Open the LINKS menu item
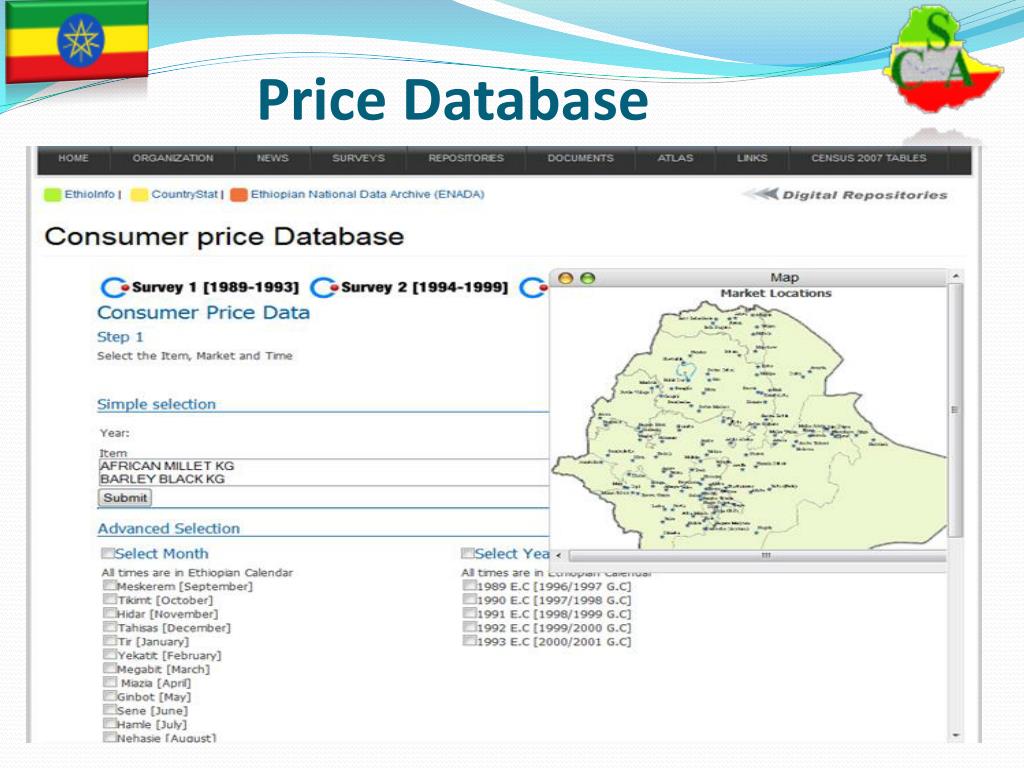Screen dimensions: 1024x768 (x=752, y=158)
